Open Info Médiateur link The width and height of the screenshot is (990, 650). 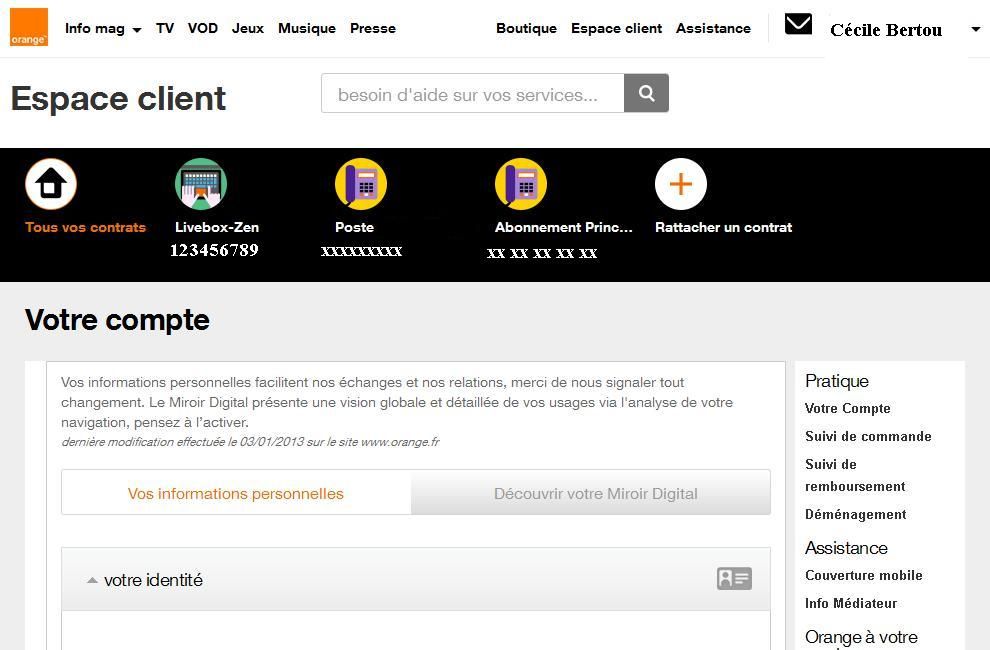click(851, 603)
